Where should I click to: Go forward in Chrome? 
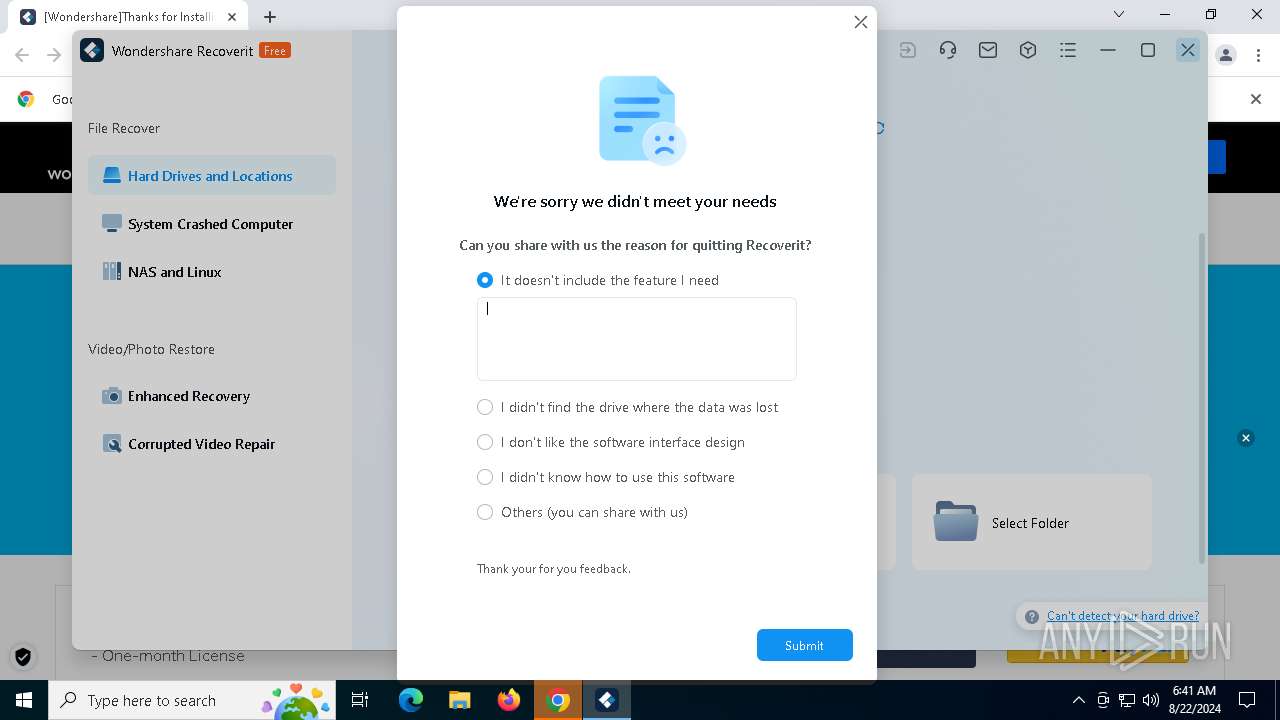tap(54, 55)
